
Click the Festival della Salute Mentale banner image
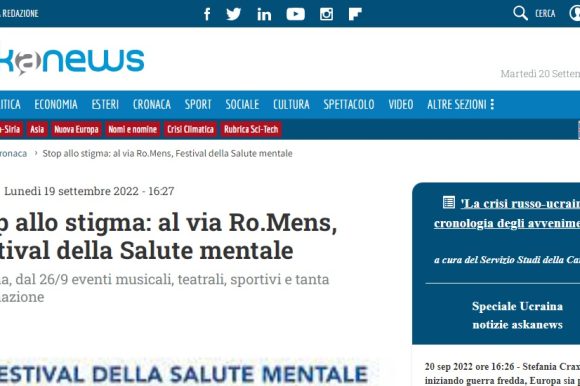(x=189, y=372)
